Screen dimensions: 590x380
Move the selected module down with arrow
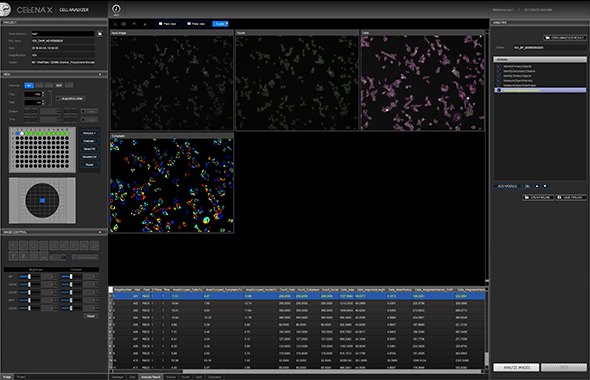tap(545, 186)
